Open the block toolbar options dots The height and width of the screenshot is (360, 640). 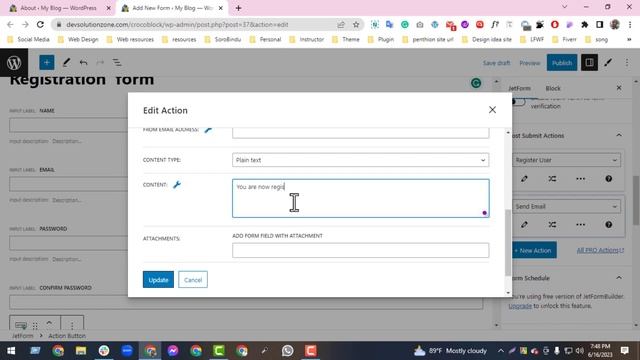point(72,325)
